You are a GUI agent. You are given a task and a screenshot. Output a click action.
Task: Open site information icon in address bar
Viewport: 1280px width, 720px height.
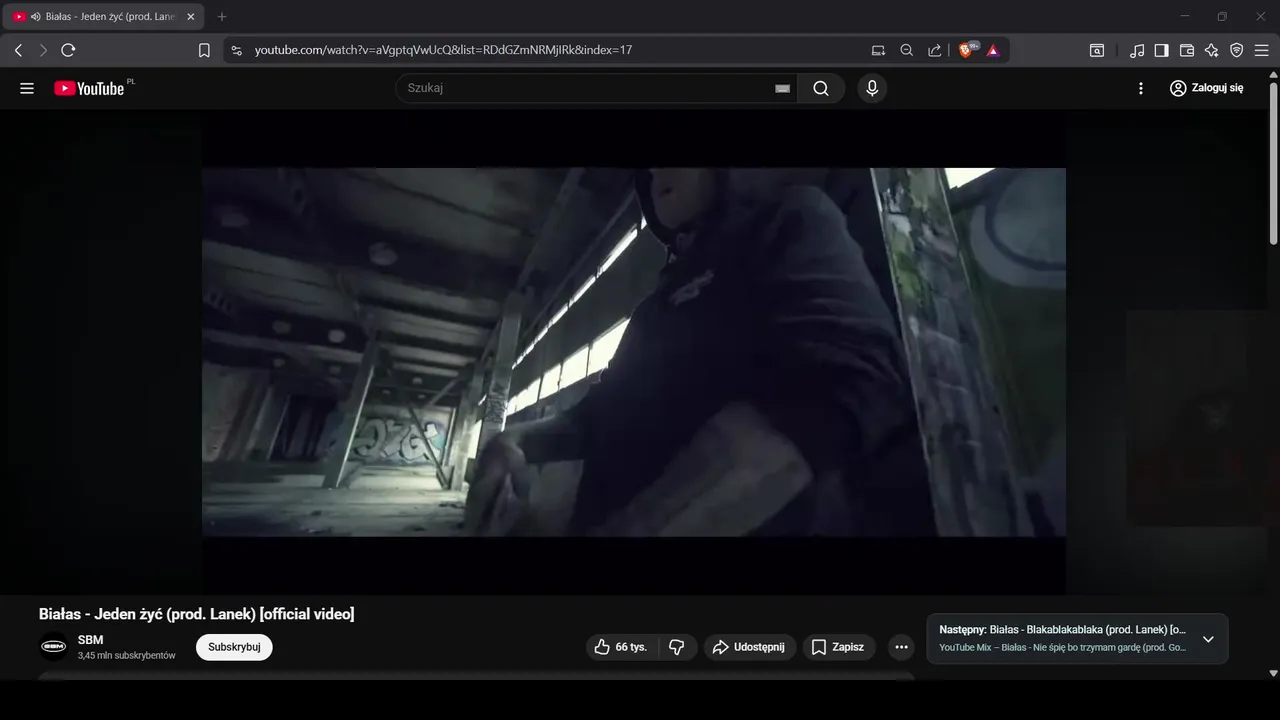coord(235,50)
